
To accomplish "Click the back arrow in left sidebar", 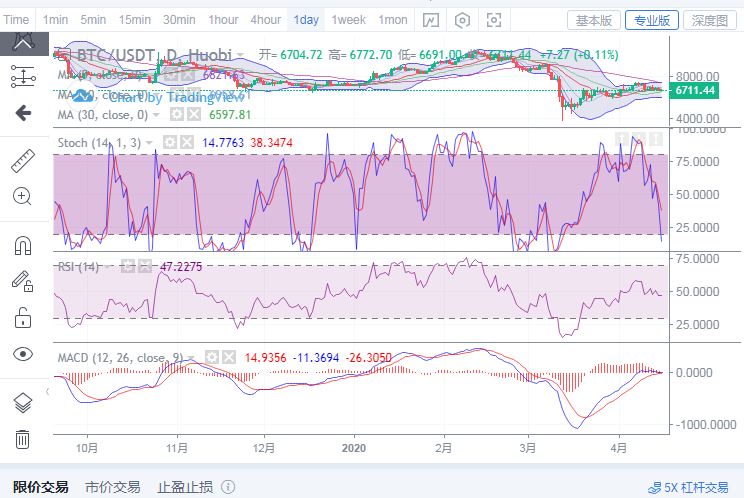I will pos(23,113).
